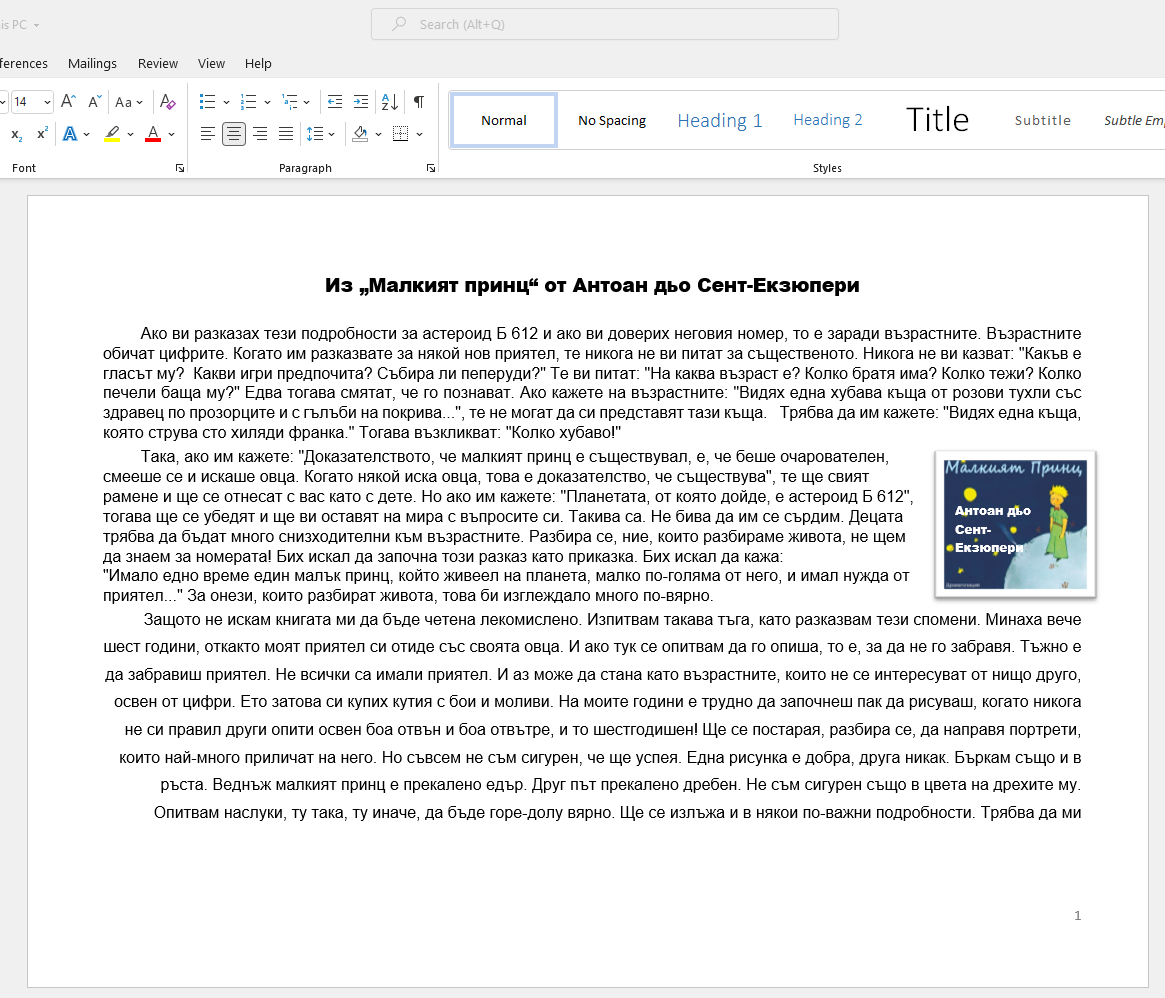
Task: Decrease paragraph indent
Action: point(335,102)
